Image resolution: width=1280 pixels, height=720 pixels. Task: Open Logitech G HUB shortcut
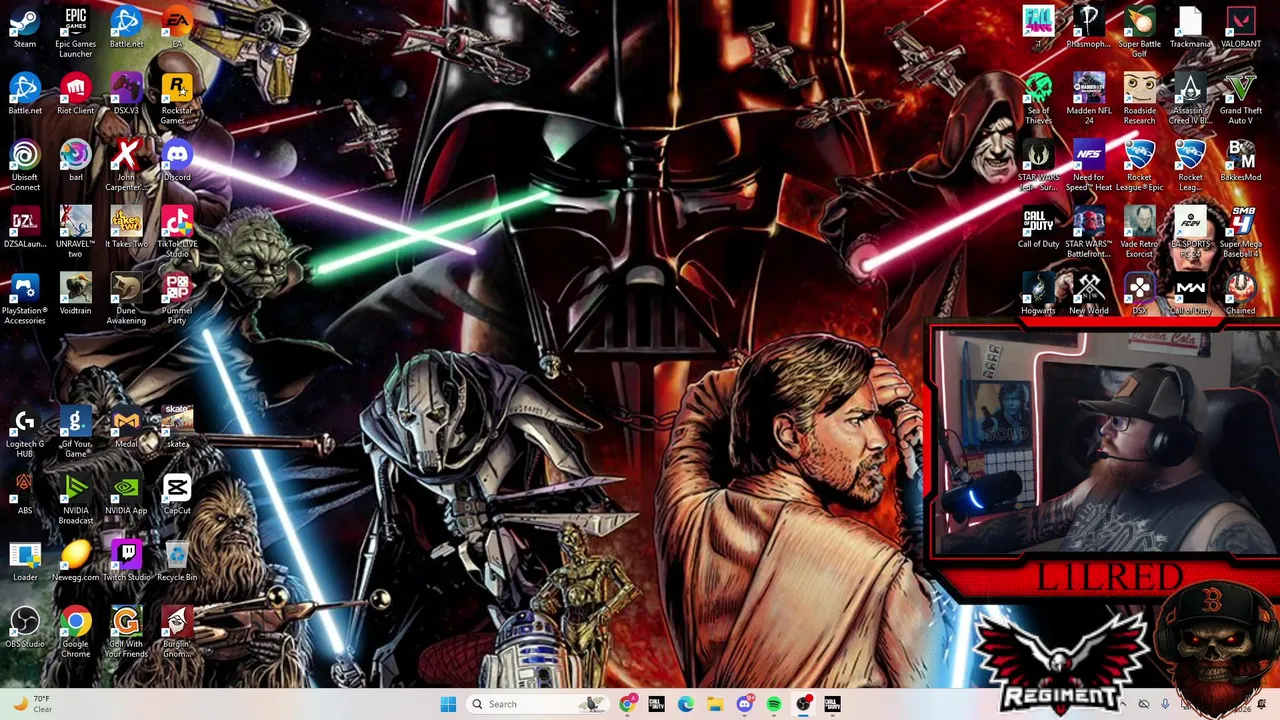[25, 433]
